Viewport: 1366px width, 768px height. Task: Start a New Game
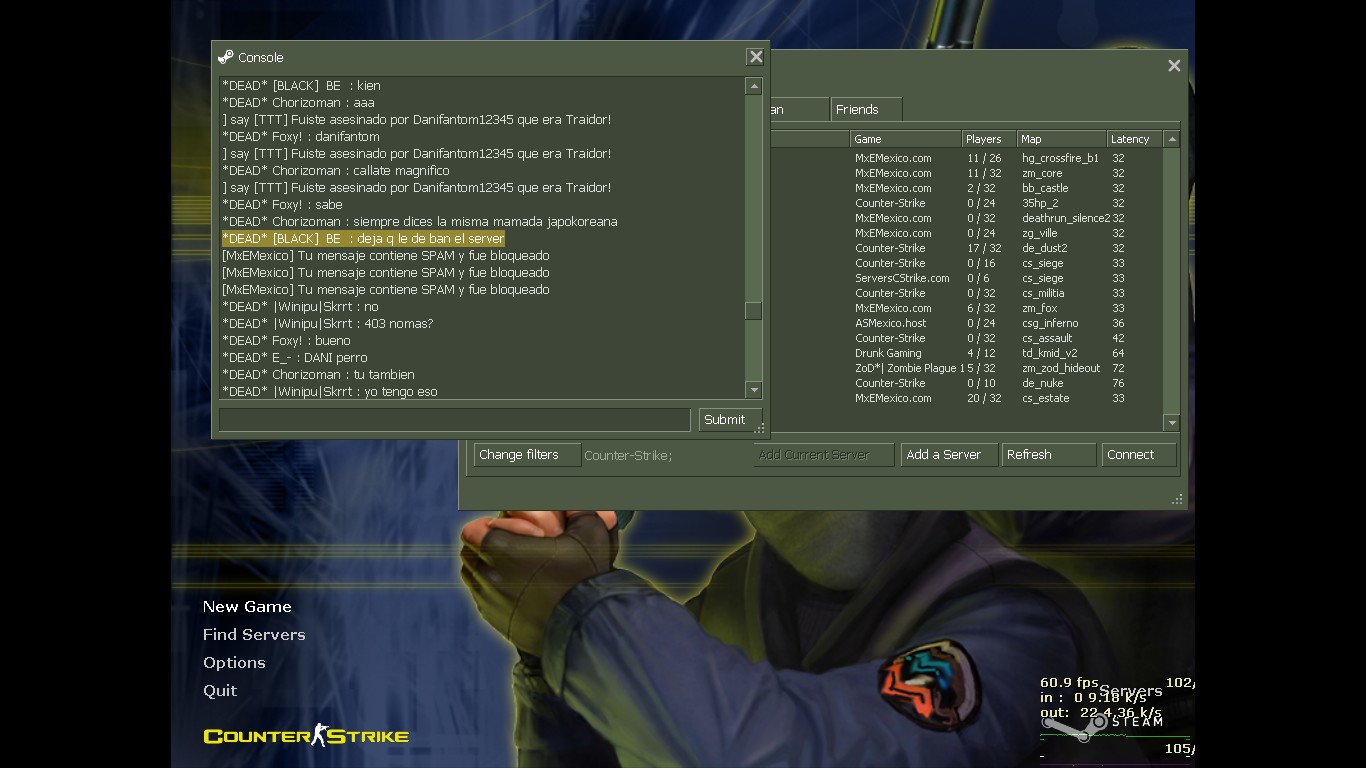pyautogui.click(x=247, y=607)
